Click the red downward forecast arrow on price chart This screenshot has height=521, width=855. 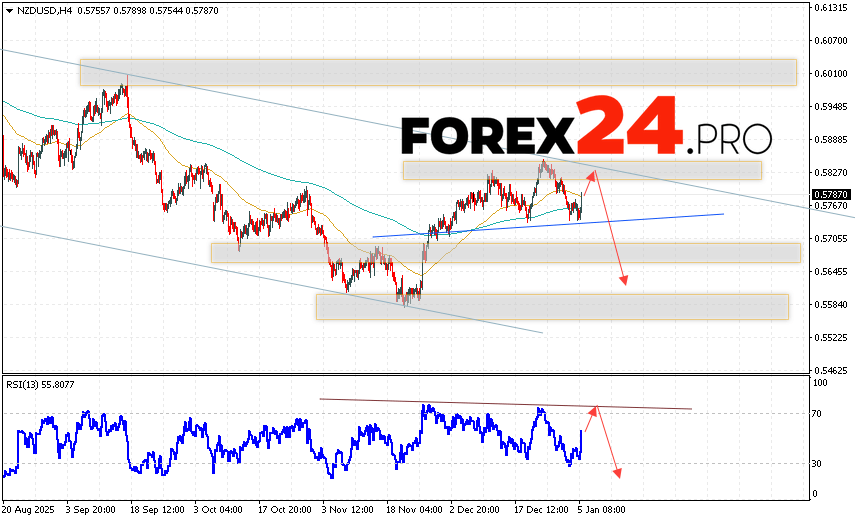pos(612,230)
